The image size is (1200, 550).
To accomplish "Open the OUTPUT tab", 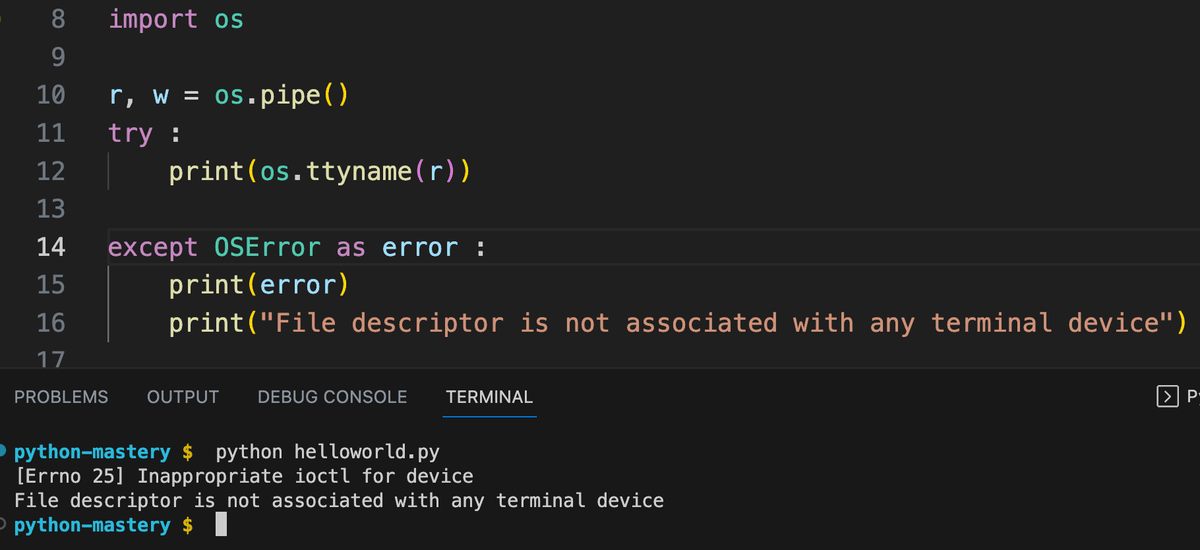I will pyautogui.click(x=183, y=397).
